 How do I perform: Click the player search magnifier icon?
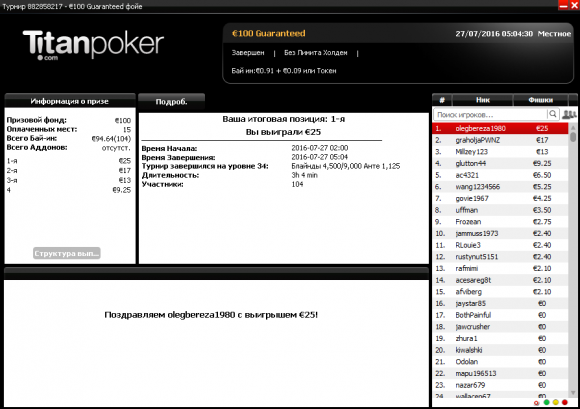[x=552, y=114]
